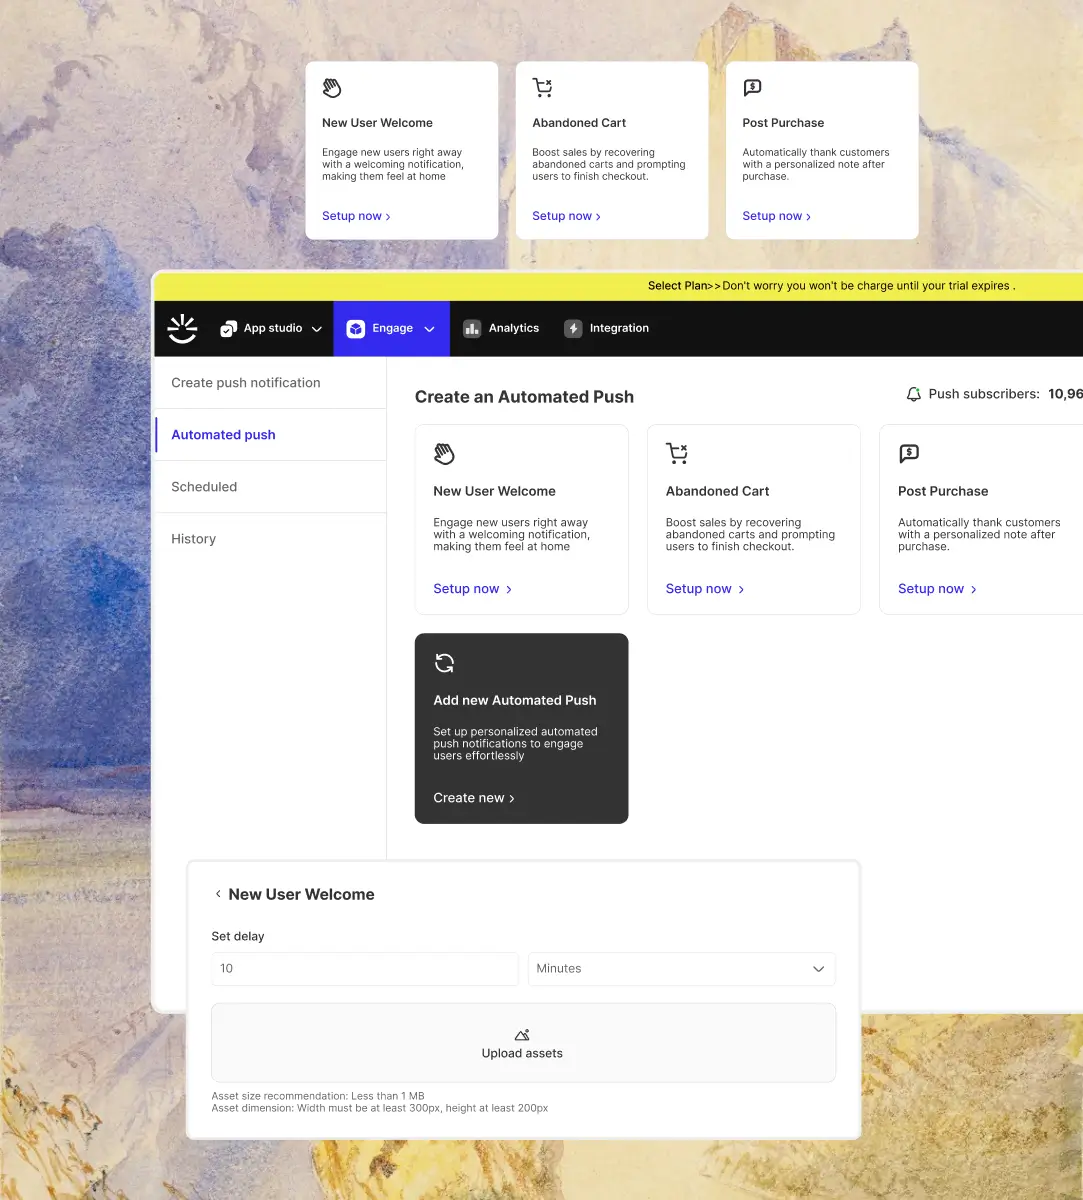
Task: Click waving hand icon in dashboard New User Welcome card
Action: pos(444,454)
